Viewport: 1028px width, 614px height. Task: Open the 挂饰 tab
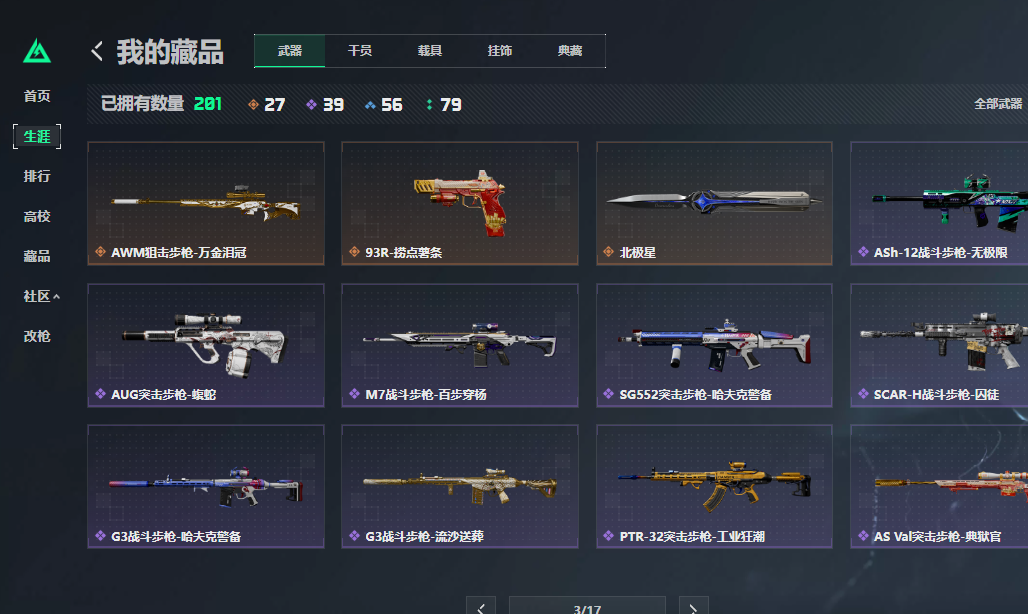click(500, 50)
